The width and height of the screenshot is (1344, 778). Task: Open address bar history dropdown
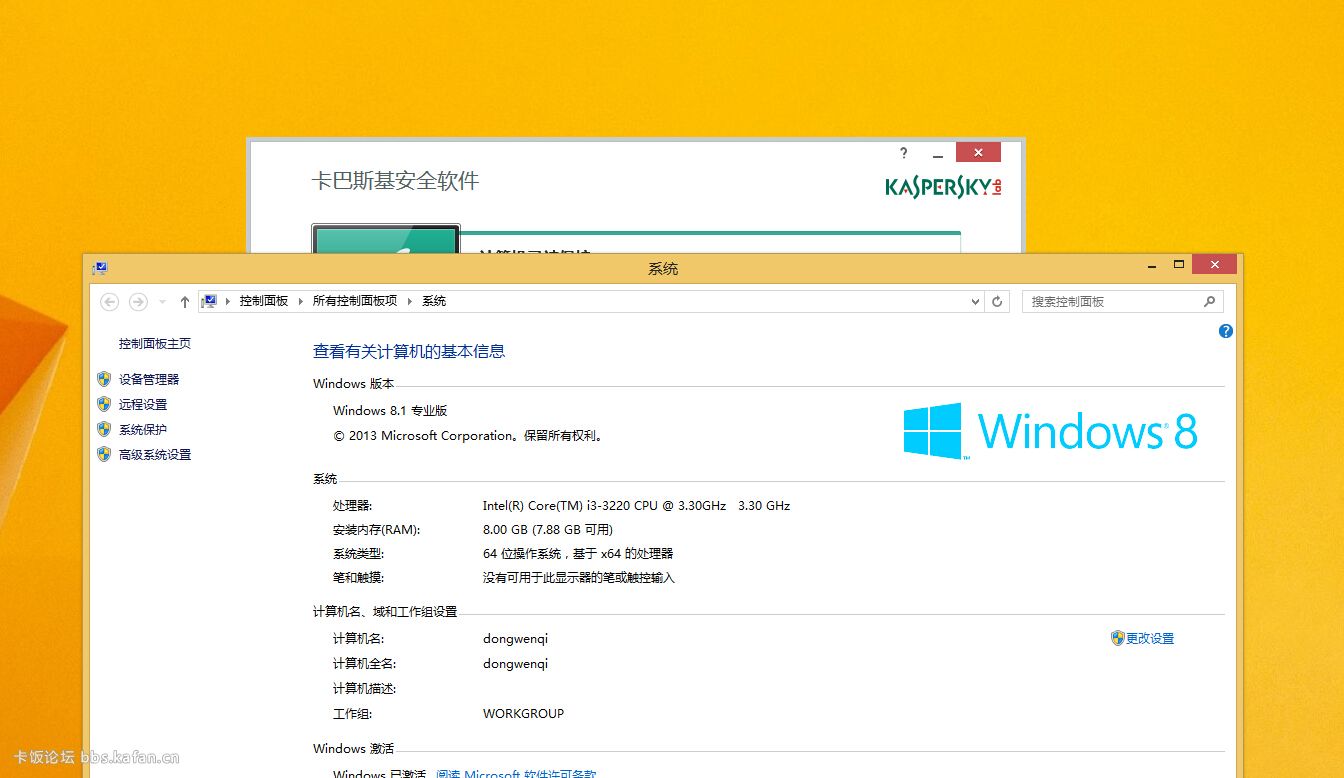click(x=976, y=301)
